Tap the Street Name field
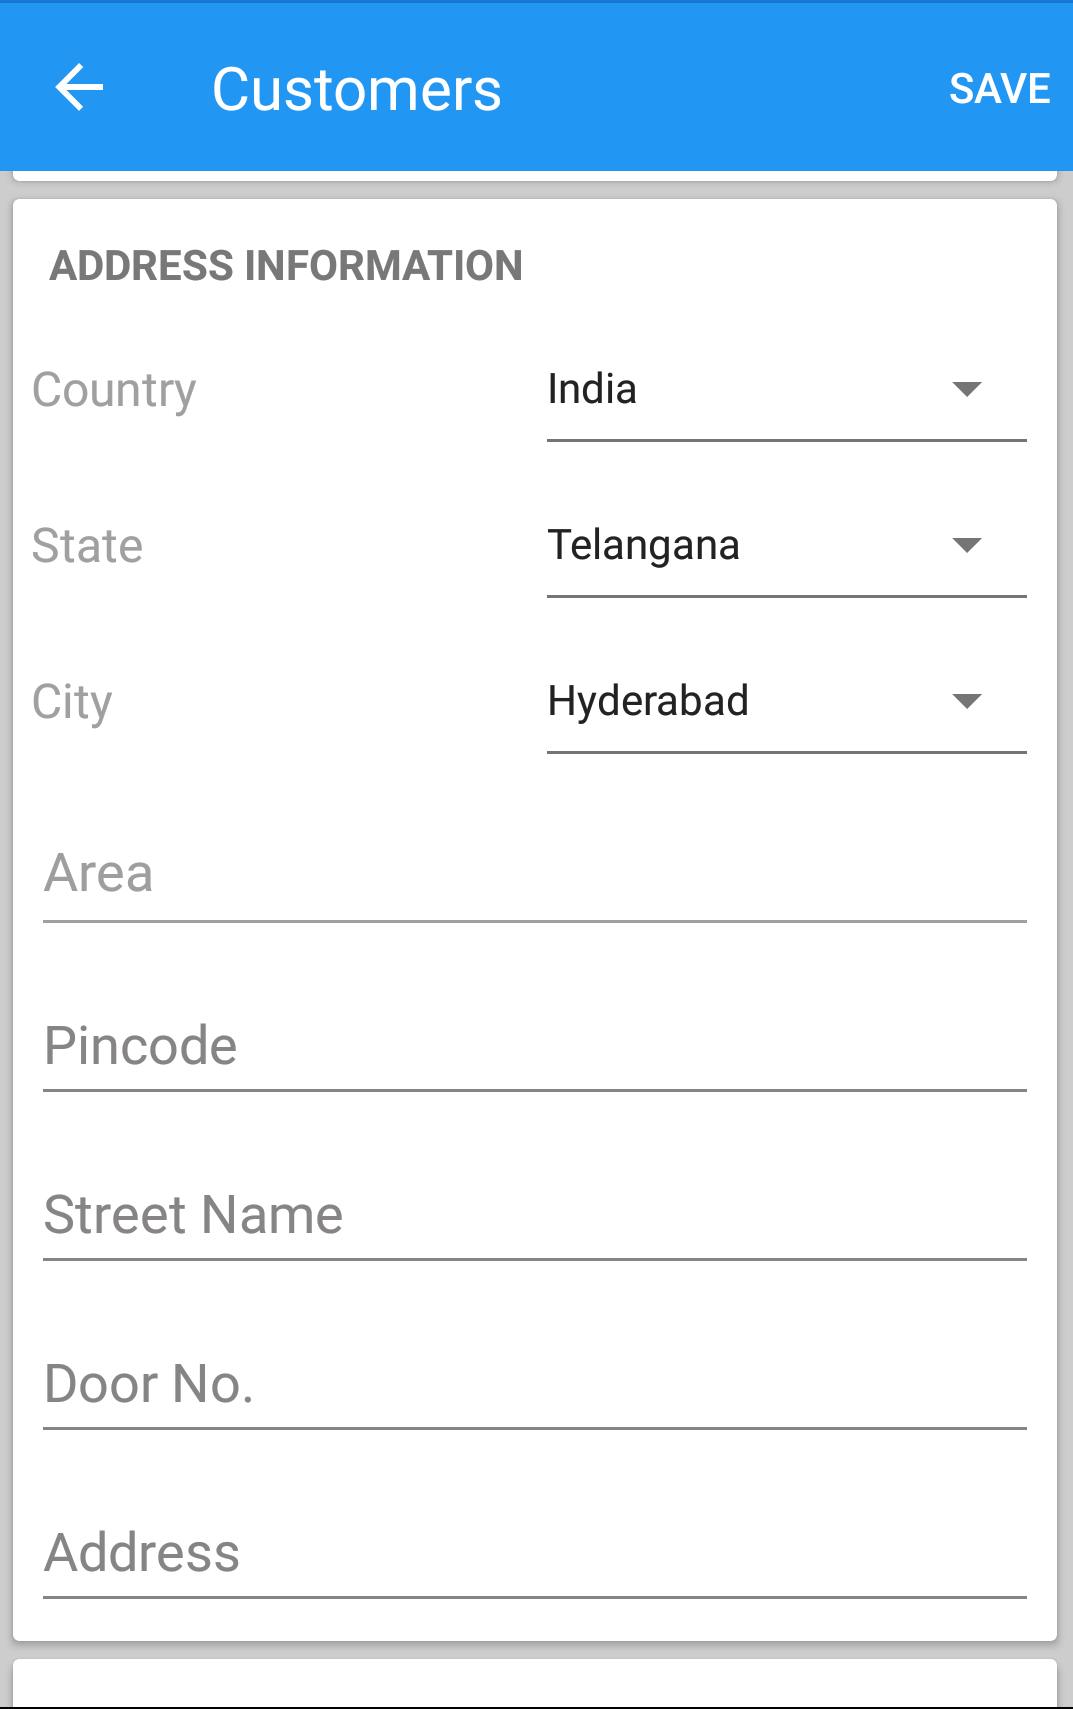This screenshot has height=1709, width=1073. [x=535, y=1215]
